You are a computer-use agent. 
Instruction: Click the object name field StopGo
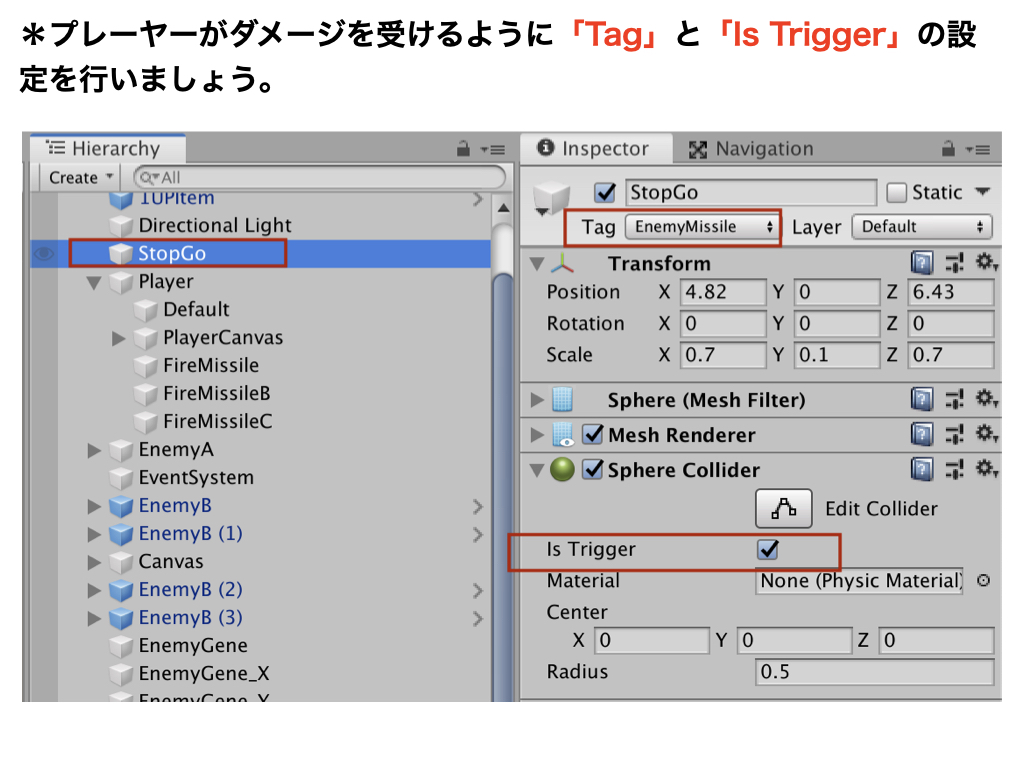(x=750, y=193)
